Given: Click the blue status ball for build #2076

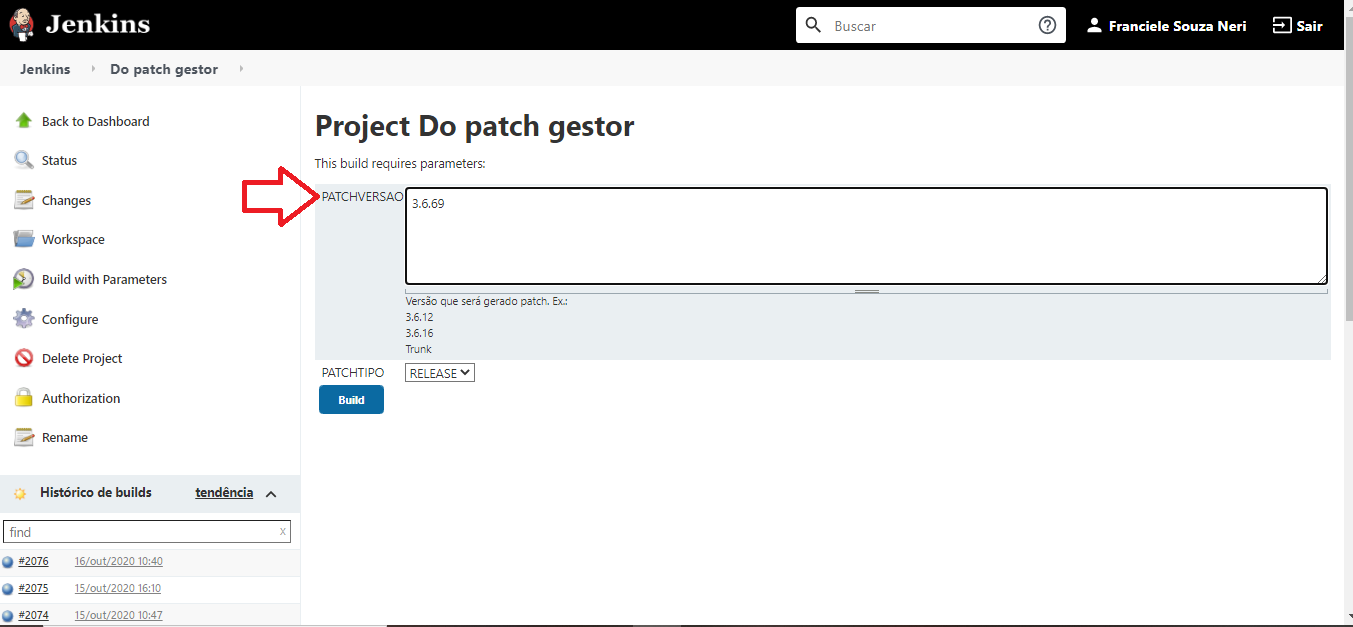Looking at the screenshot, I should 8,562.
